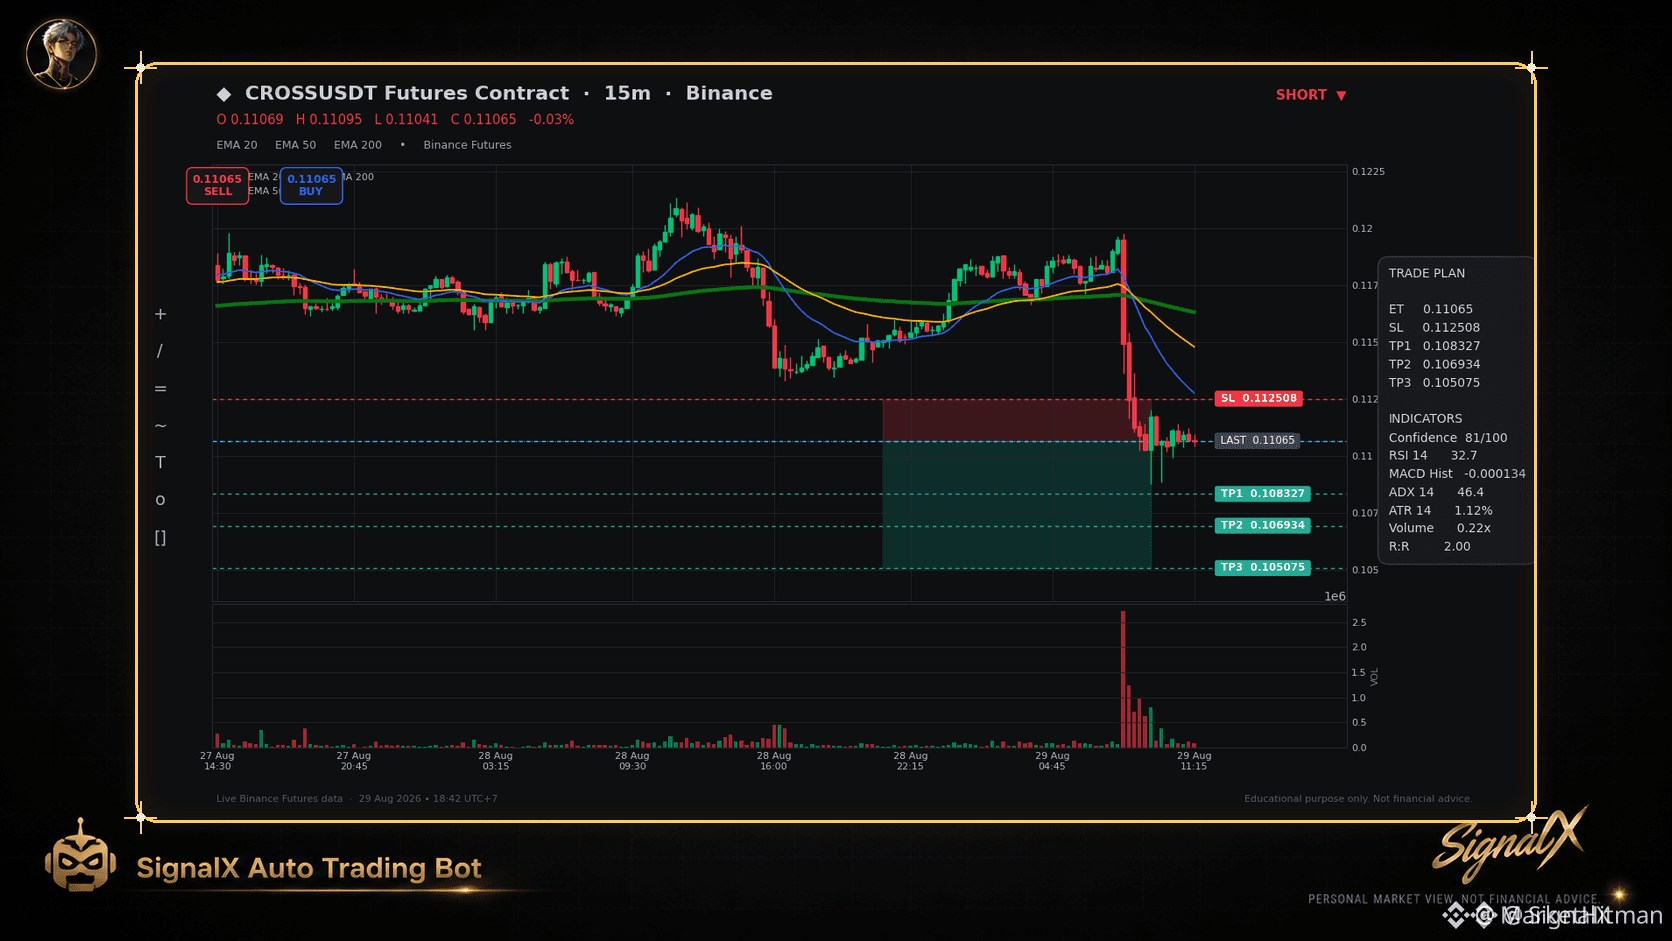1672x941 pixels.
Task: Open the round profile avatar
Action: click(x=61, y=53)
